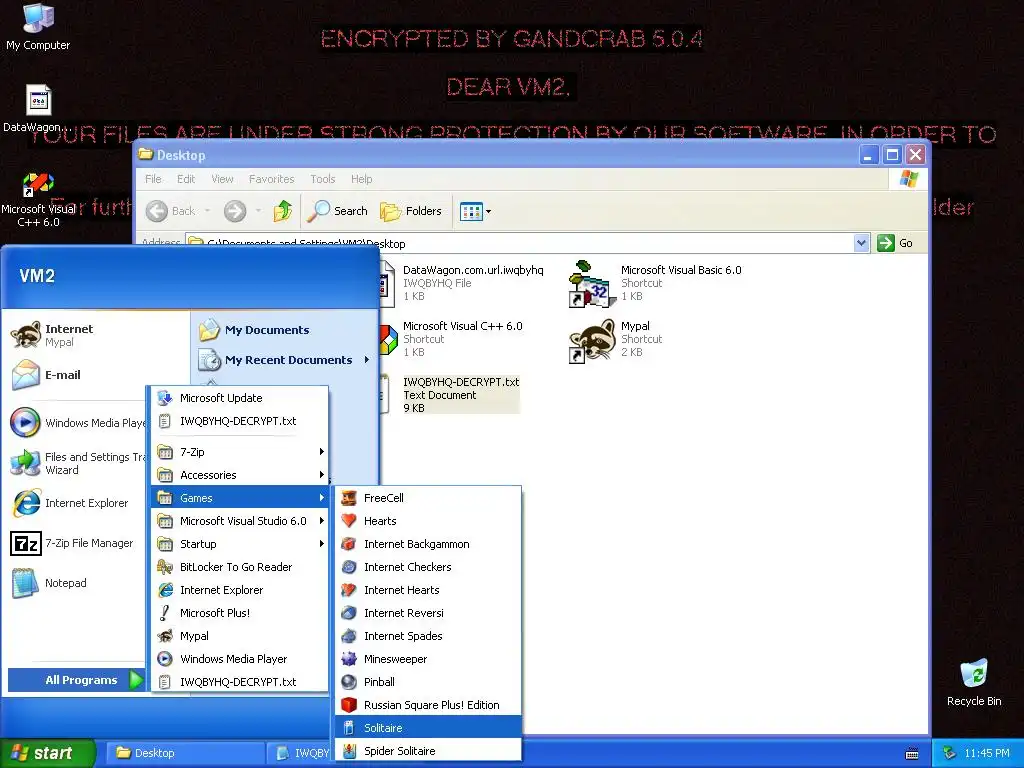Open Pinball game

(x=428, y=682)
